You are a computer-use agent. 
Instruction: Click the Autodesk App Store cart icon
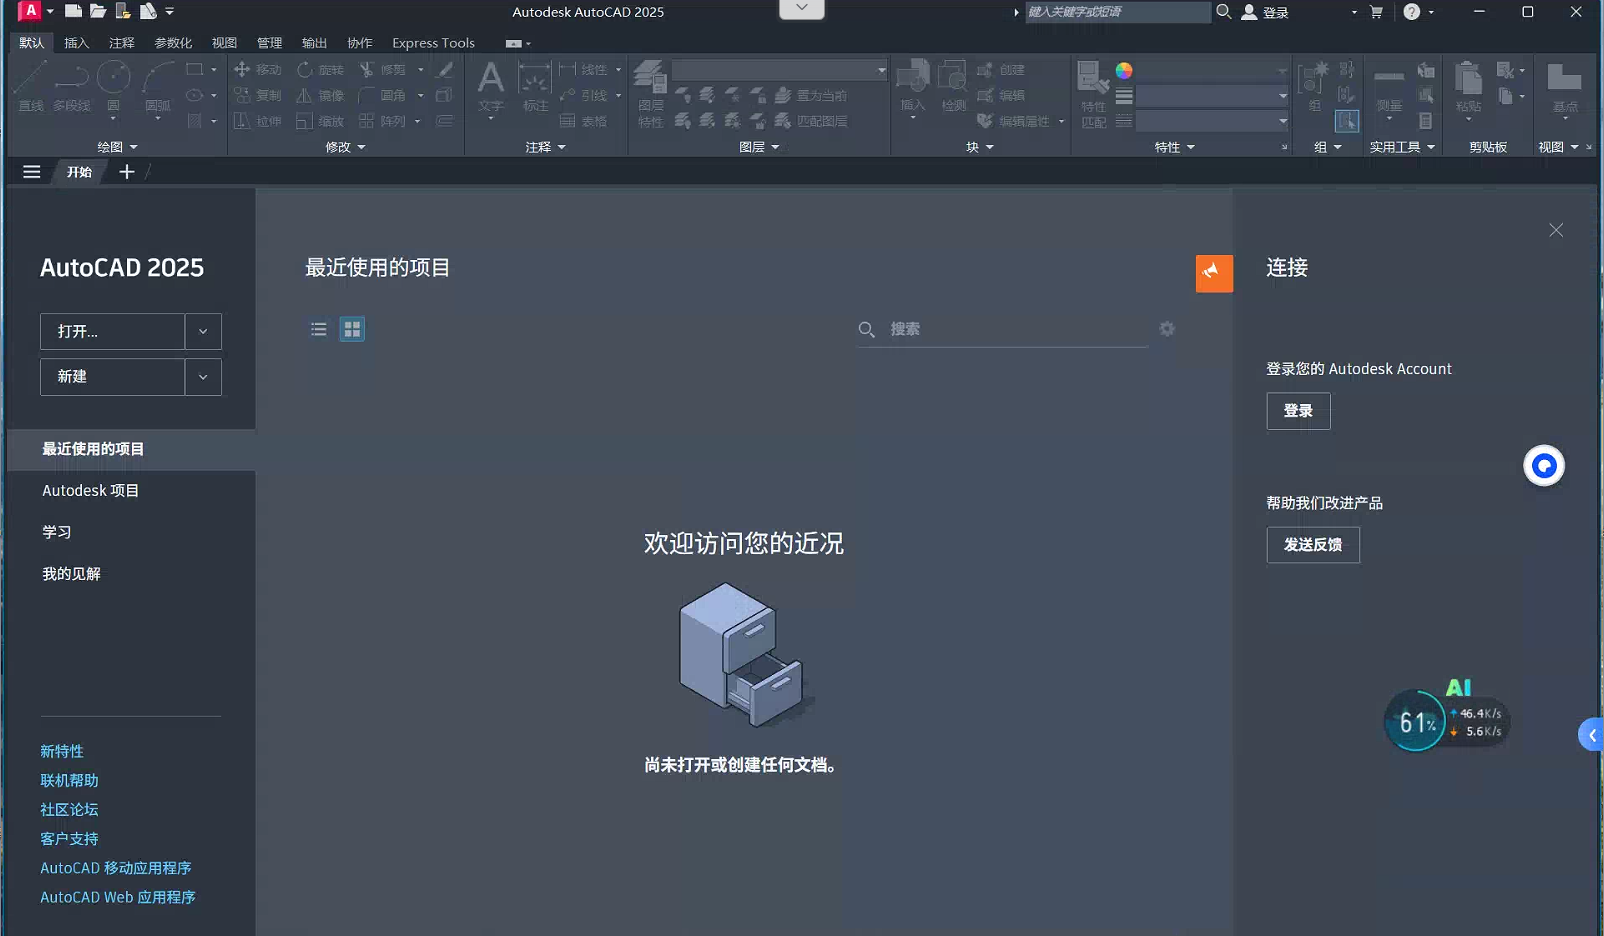[x=1376, y=12]
